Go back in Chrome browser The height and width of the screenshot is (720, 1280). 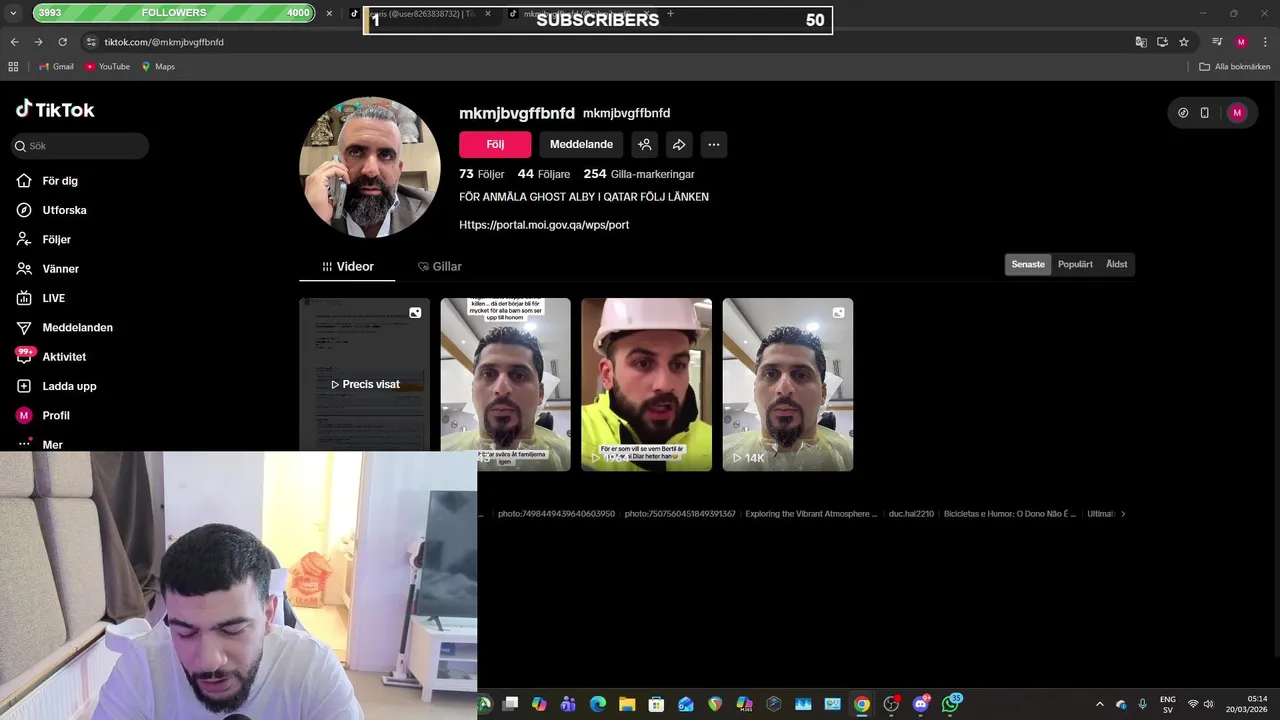click(x=14, y=42)
